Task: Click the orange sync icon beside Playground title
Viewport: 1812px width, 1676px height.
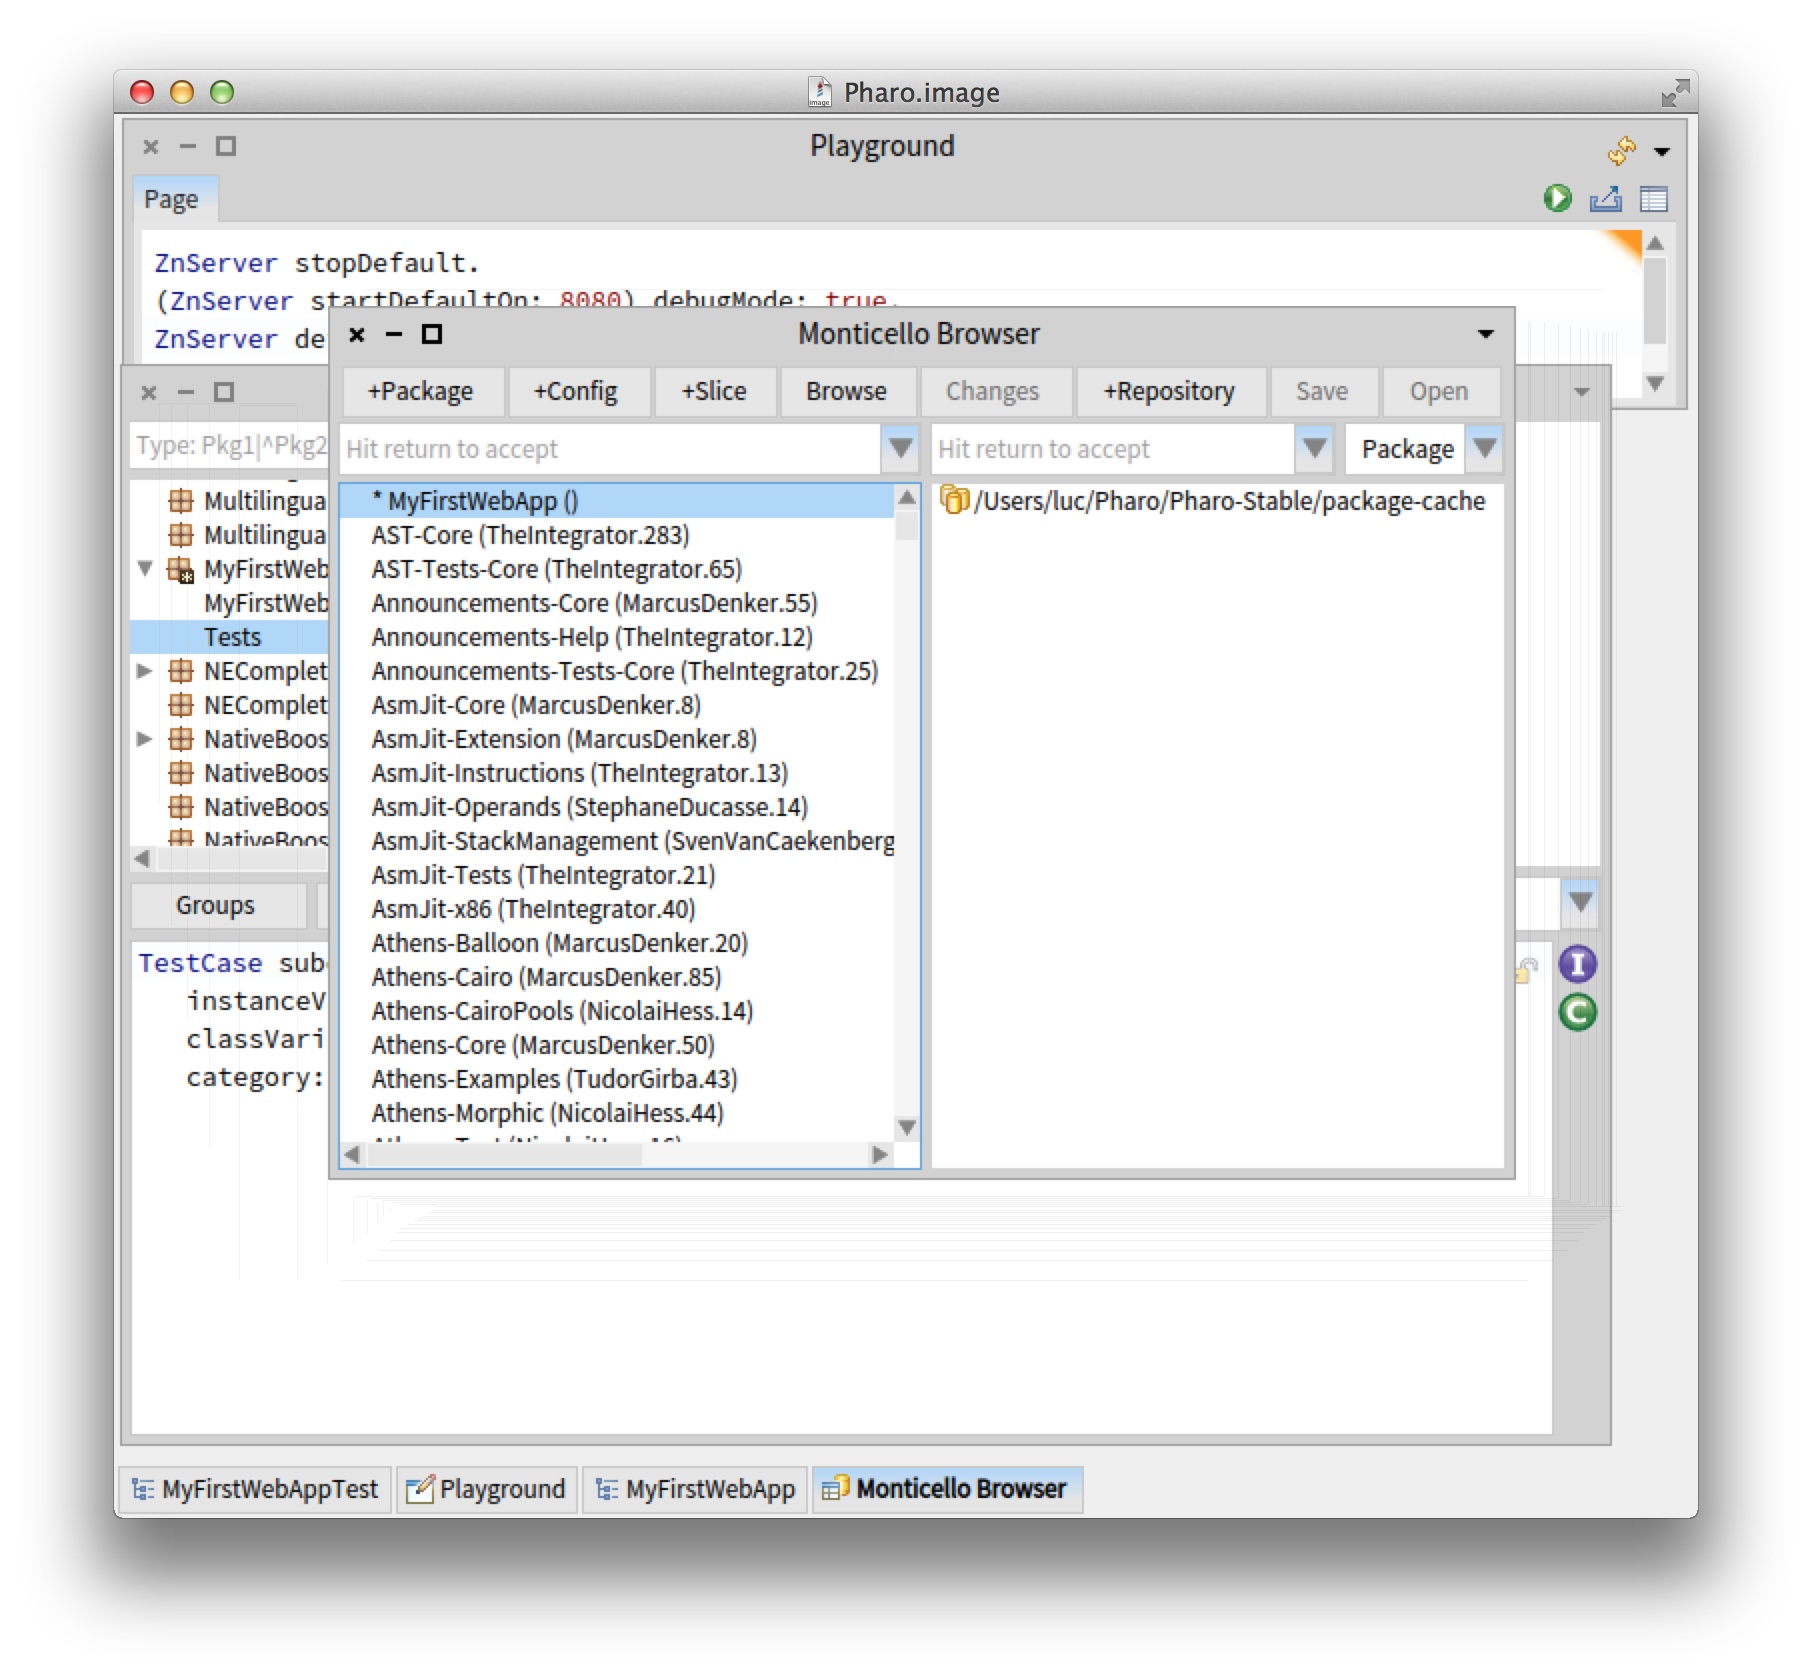Action: pyautogui.click(x=1621, y=150)
